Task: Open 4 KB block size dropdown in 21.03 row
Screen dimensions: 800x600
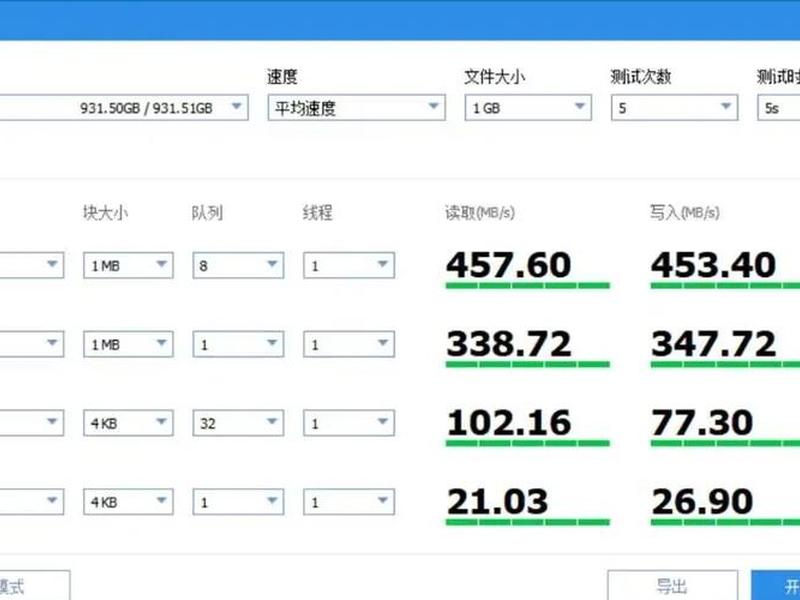Action: click(x=128, y=502)
